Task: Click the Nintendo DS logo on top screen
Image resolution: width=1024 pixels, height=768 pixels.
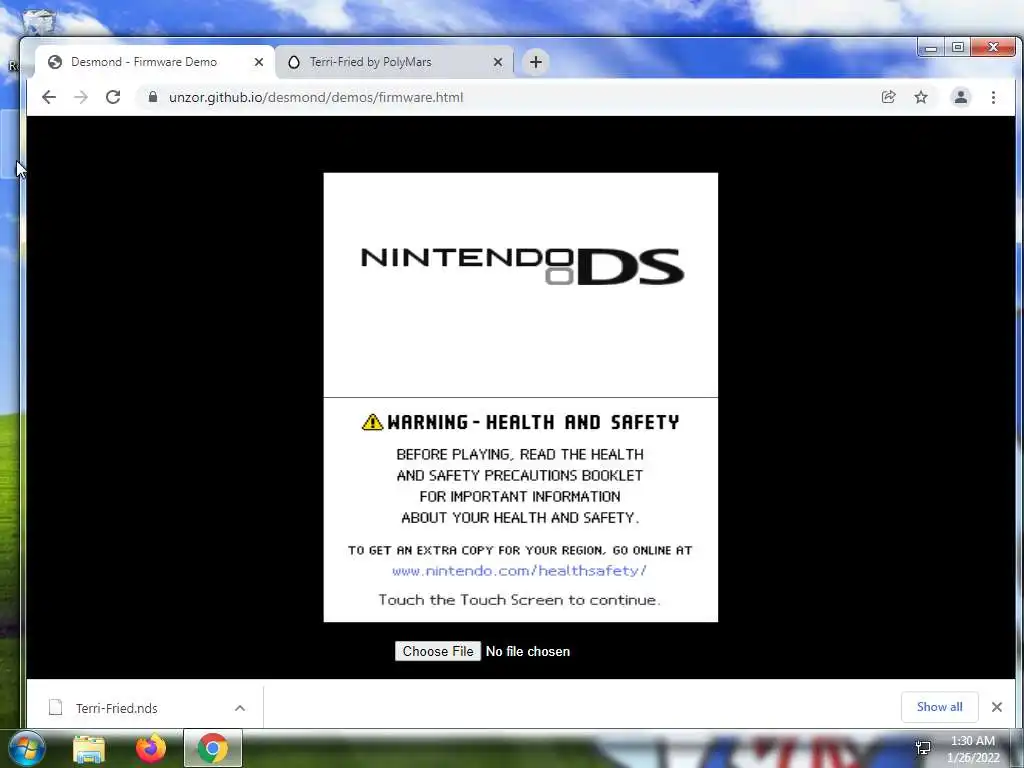Action: [522, 266]
